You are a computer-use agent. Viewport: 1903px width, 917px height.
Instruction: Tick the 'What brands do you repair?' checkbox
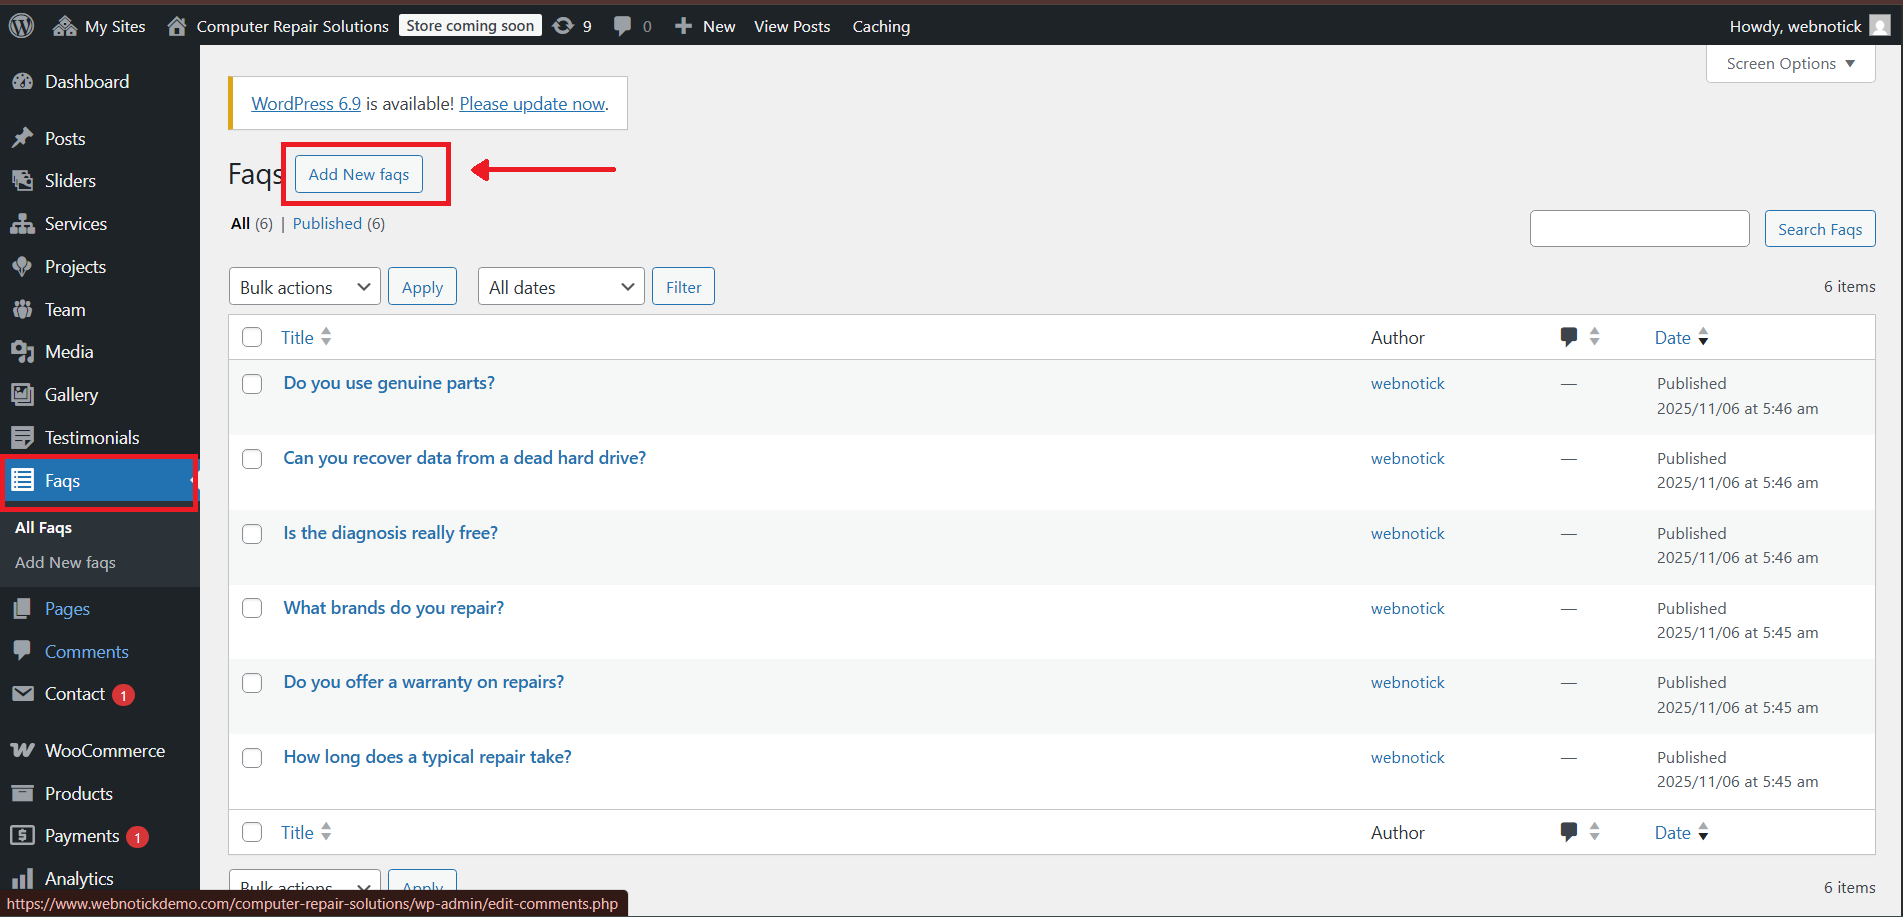pyautogui.click(x=252, y=608)
